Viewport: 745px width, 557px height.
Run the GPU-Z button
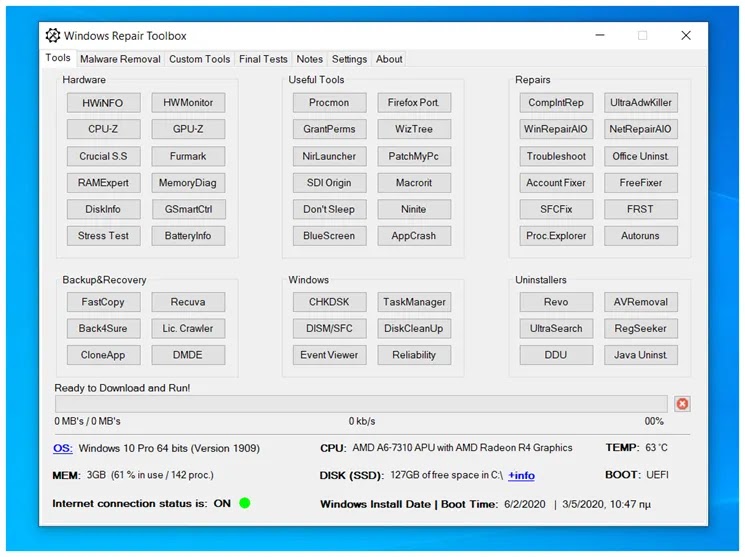(x=188, y=129)
